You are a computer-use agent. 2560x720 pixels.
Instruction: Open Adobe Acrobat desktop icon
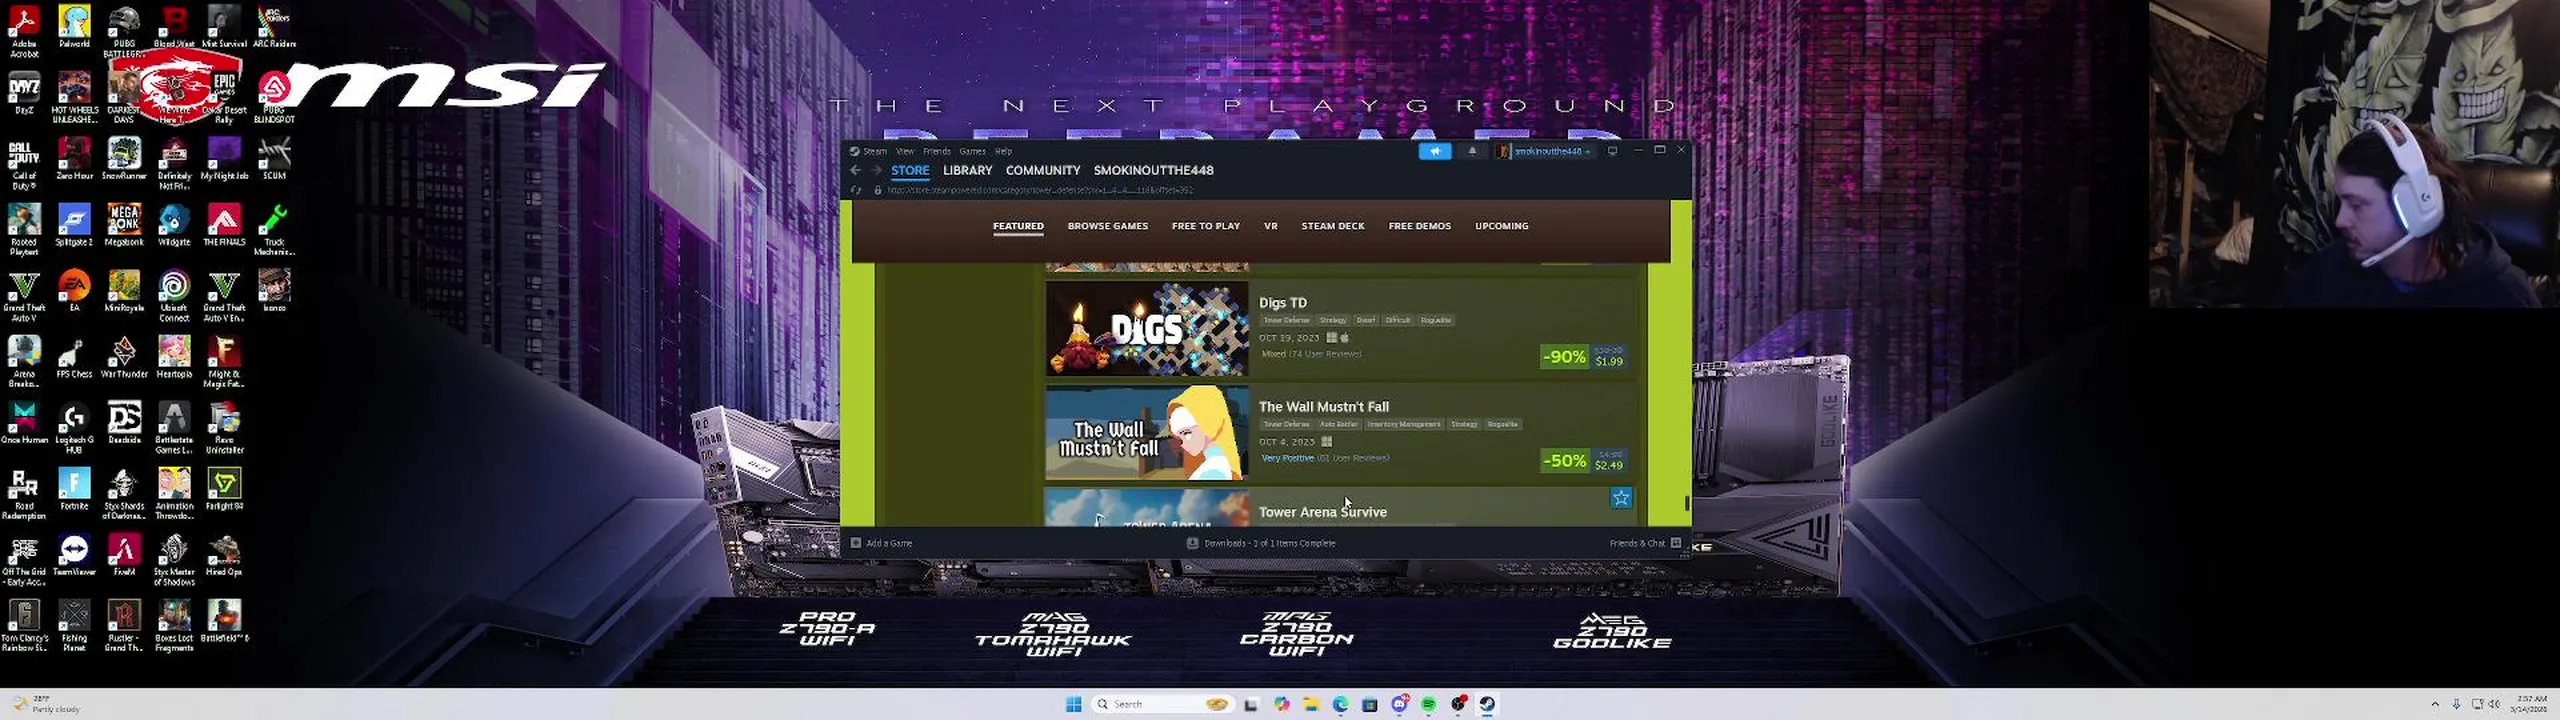(x=24, y=31)
